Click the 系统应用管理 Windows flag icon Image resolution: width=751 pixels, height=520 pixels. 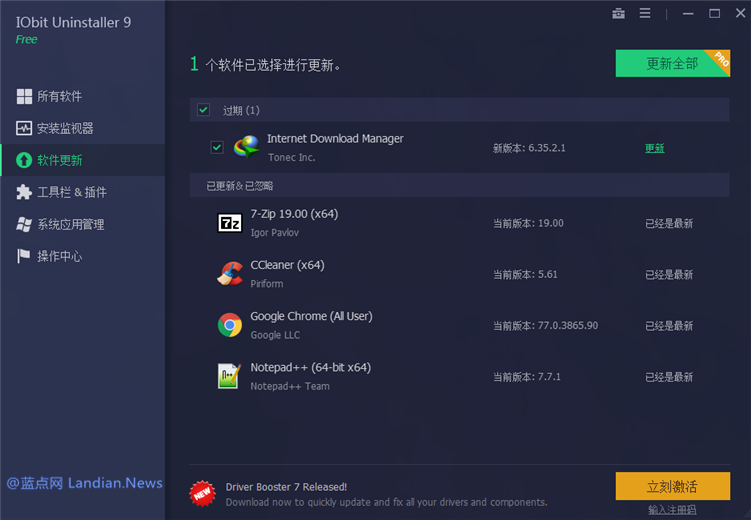point(24,224)
